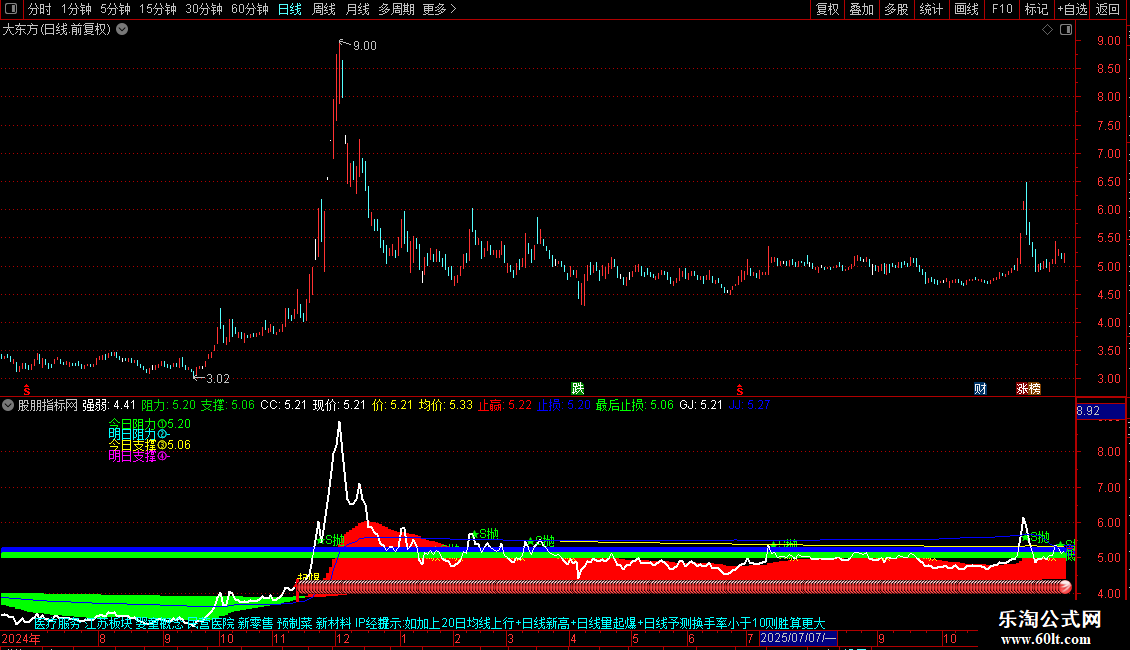The height and width of the screenshot is (650, 1130).
Task: Click the 多股 multi-stock button
Action: [896, 9]
